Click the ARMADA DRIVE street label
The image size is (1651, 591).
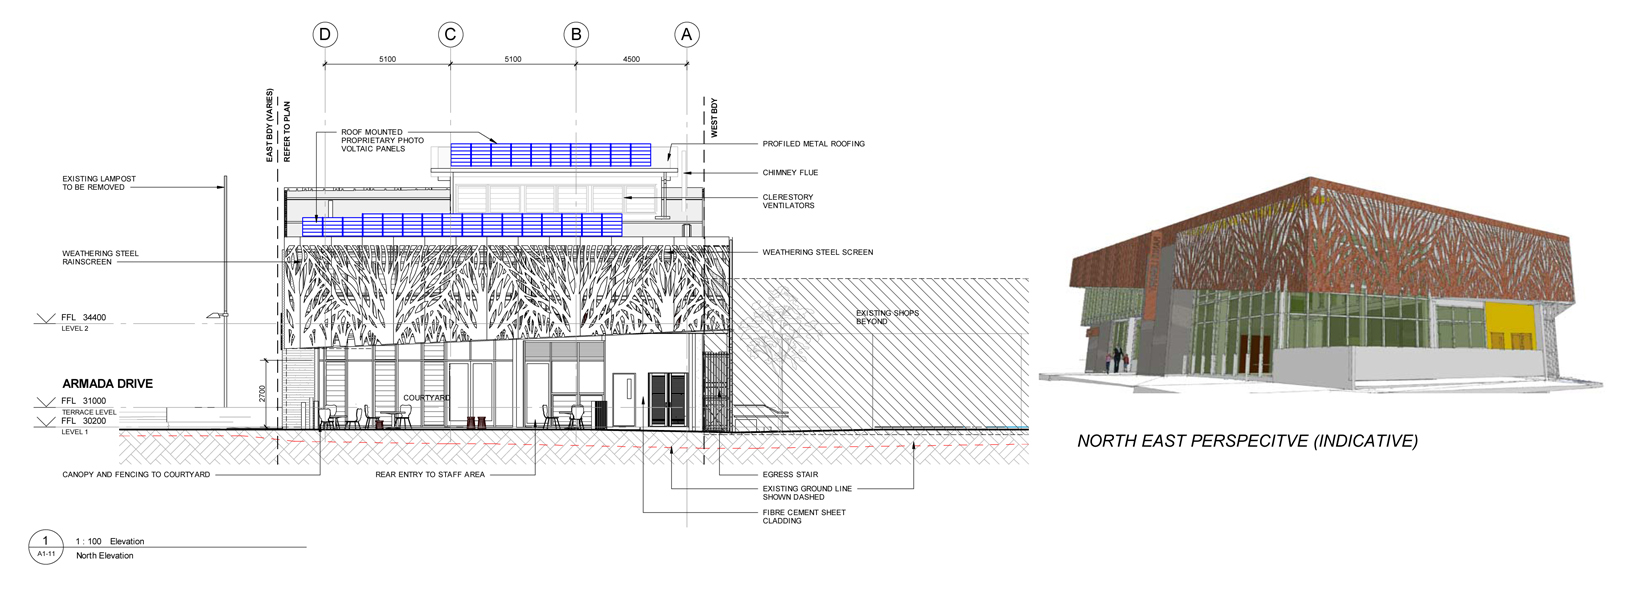pyautogui.click(x=107, y=384)
